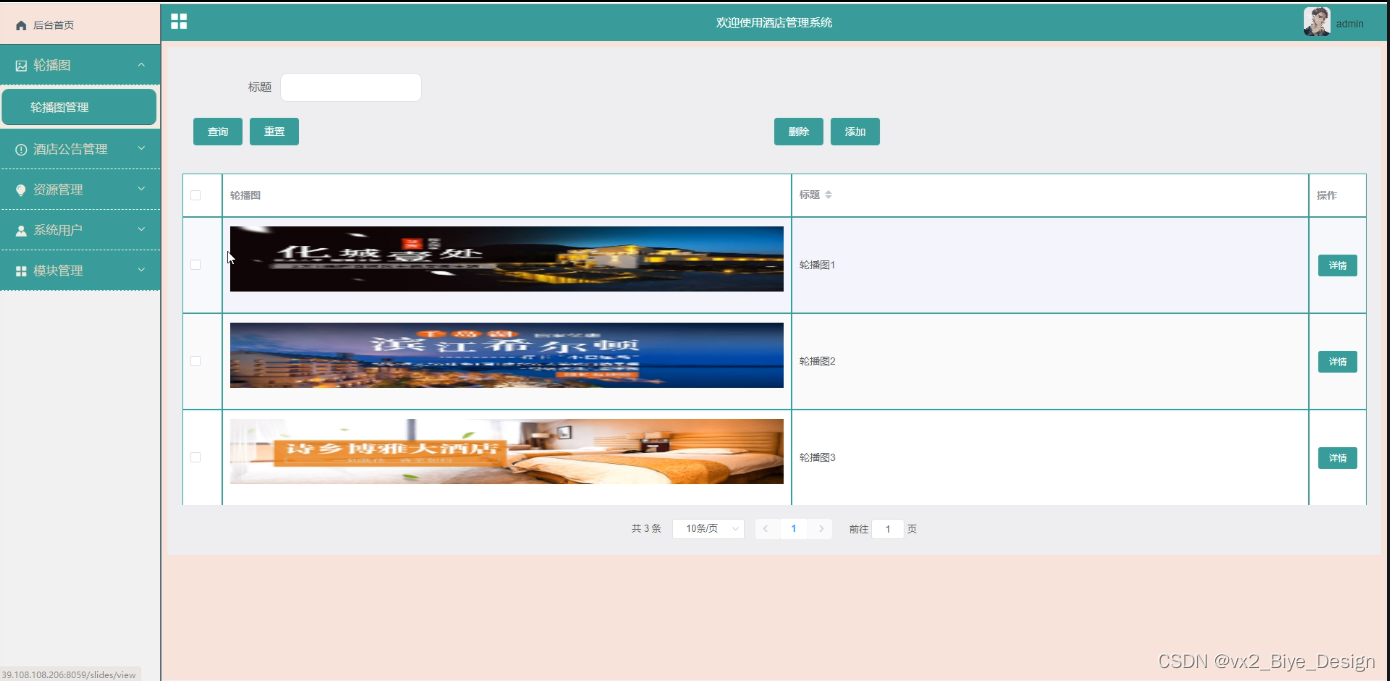Open the 后台首页 menu item
1390x681 pixels.
tap(80, 25)
